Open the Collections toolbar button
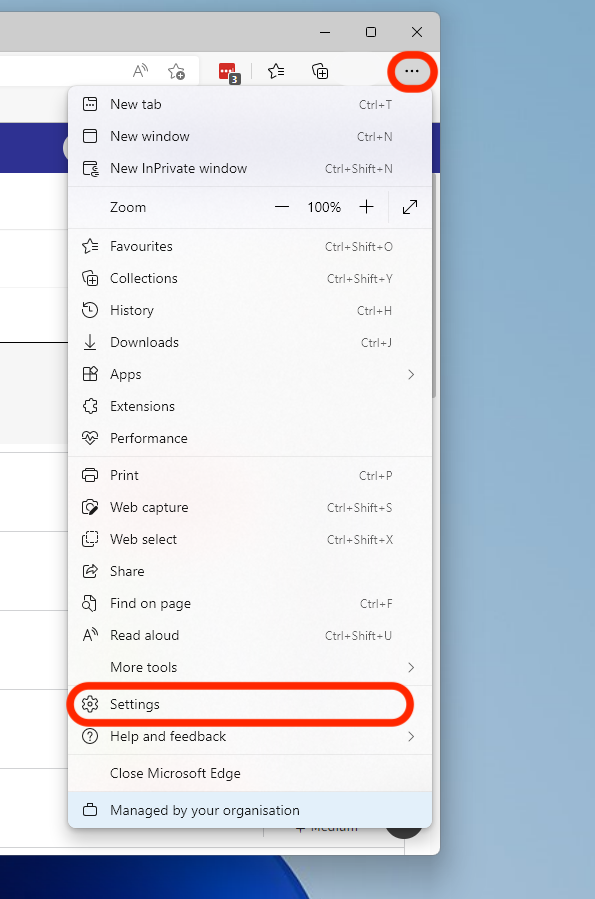 point(320,71)
